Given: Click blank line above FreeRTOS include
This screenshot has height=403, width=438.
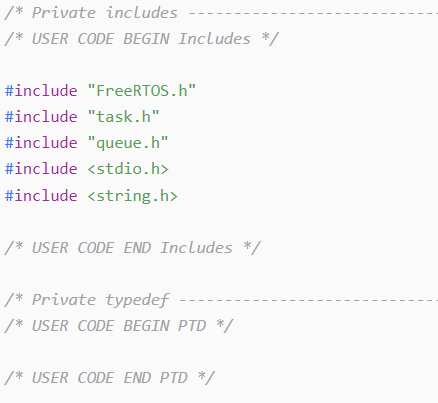Looking at the screenshot, I should [219, 65].
